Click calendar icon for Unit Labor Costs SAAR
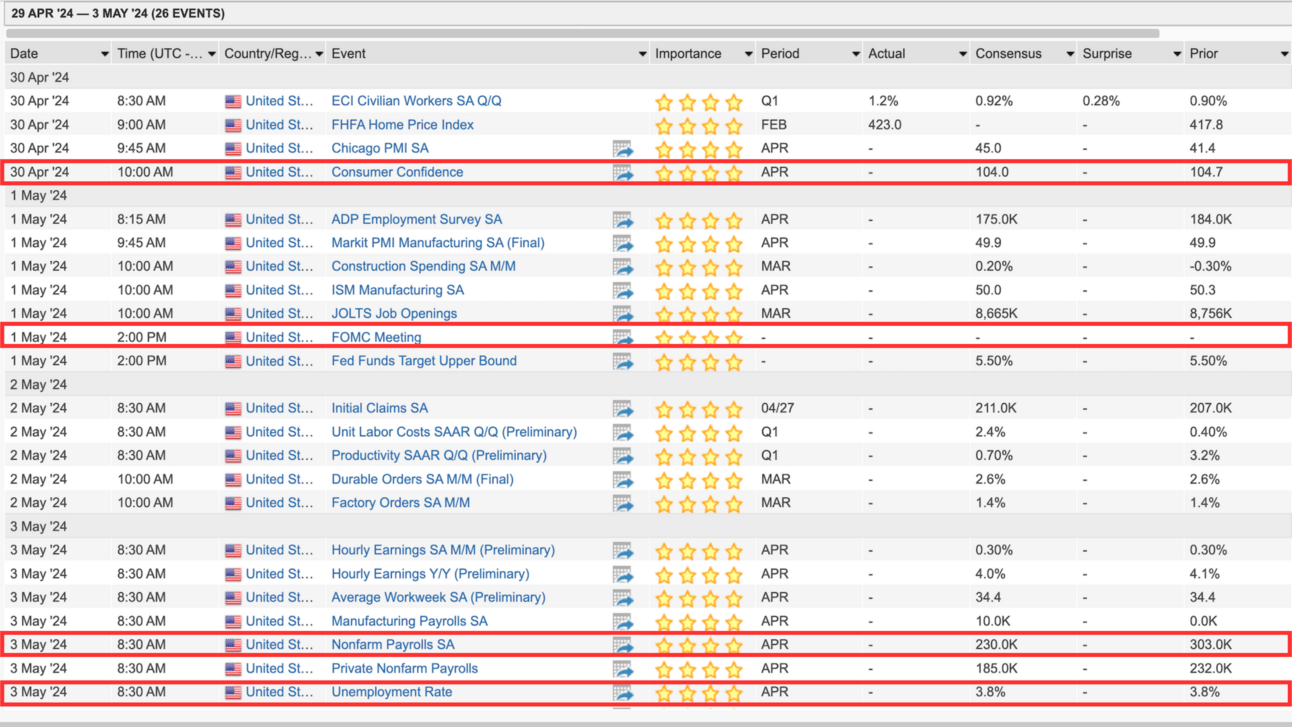Viewport: 1292px width, 727px height. pyautogui.click(x=623, y=433)
